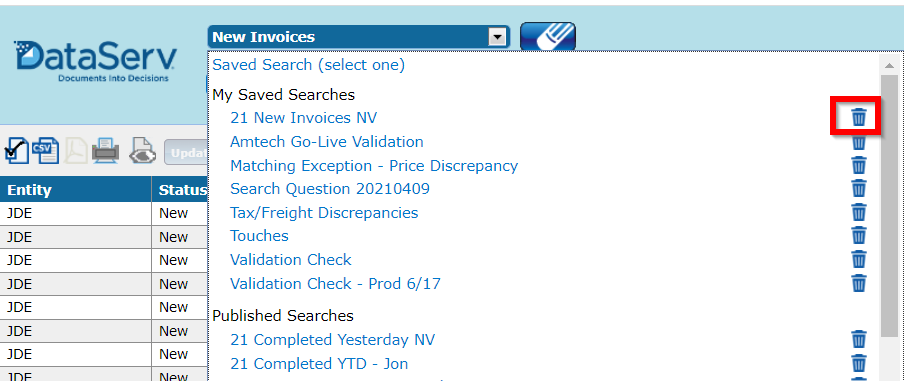
Task: Choose Saved Search (select one) option
Action: [x=309, y=65]
